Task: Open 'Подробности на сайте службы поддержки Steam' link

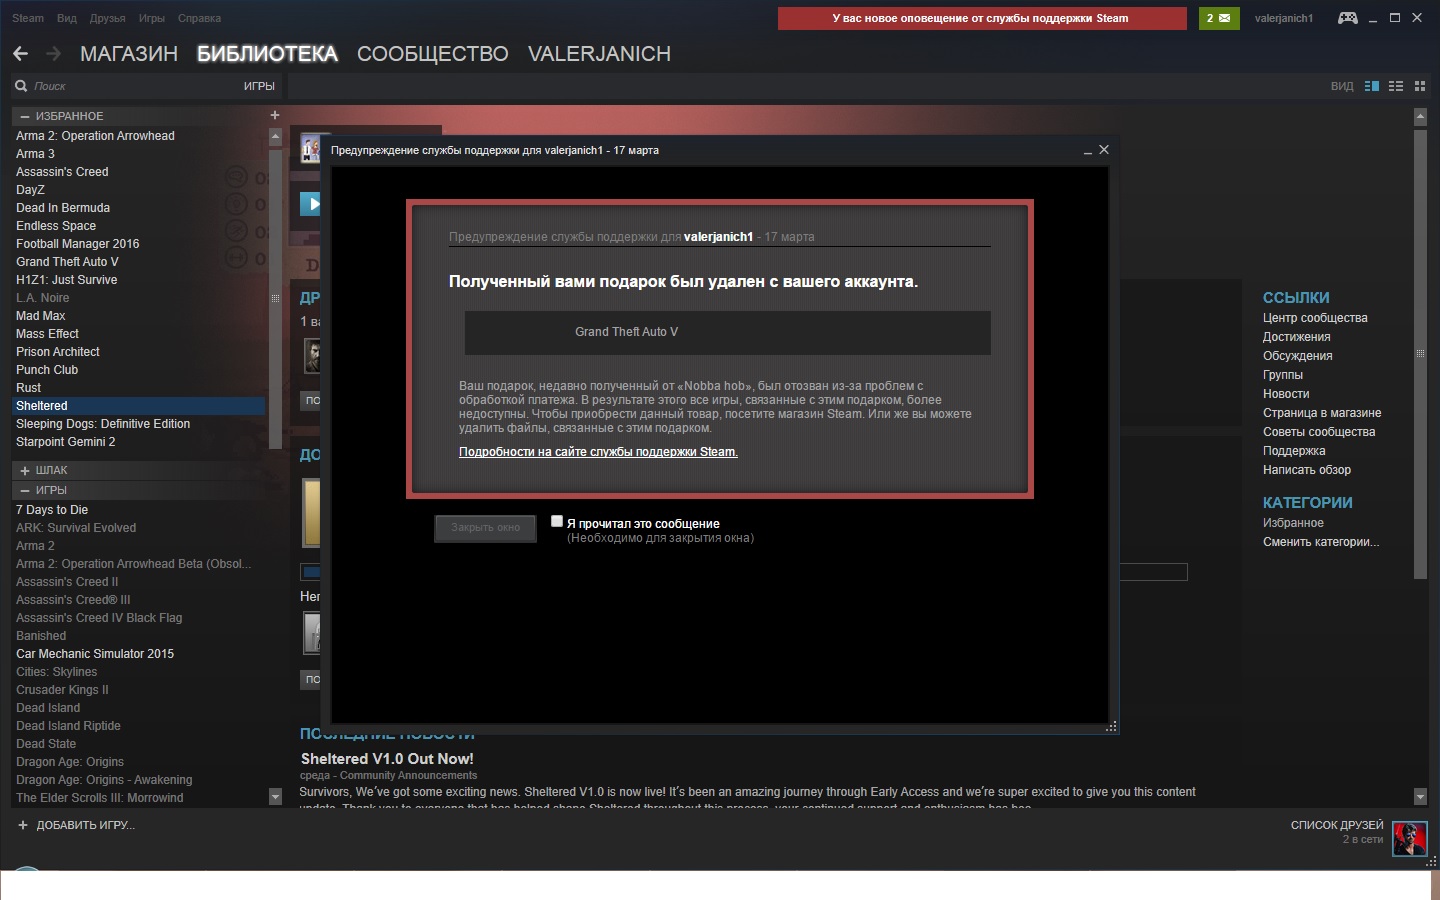Action: (598, 452)
